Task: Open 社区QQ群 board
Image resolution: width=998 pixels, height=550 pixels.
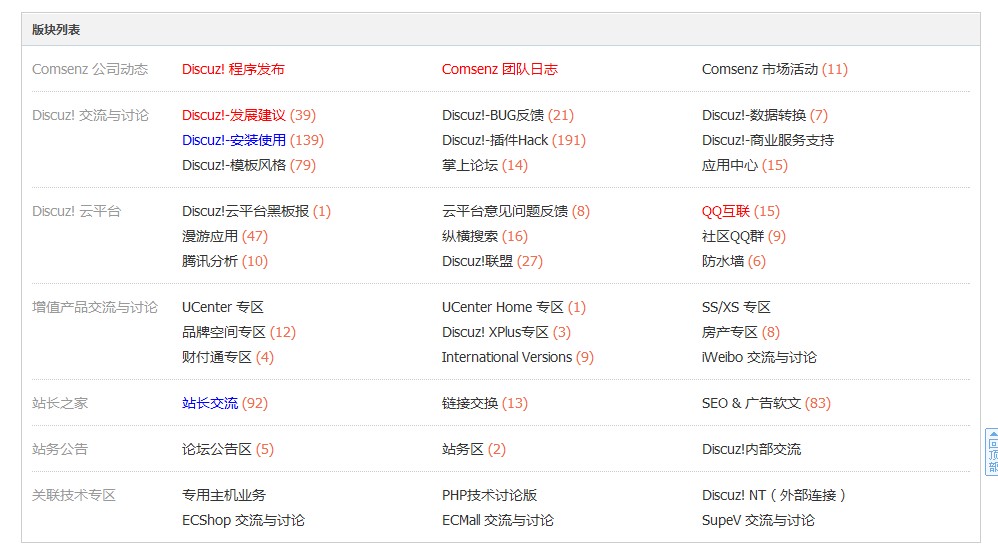Action: pos(733,236)
